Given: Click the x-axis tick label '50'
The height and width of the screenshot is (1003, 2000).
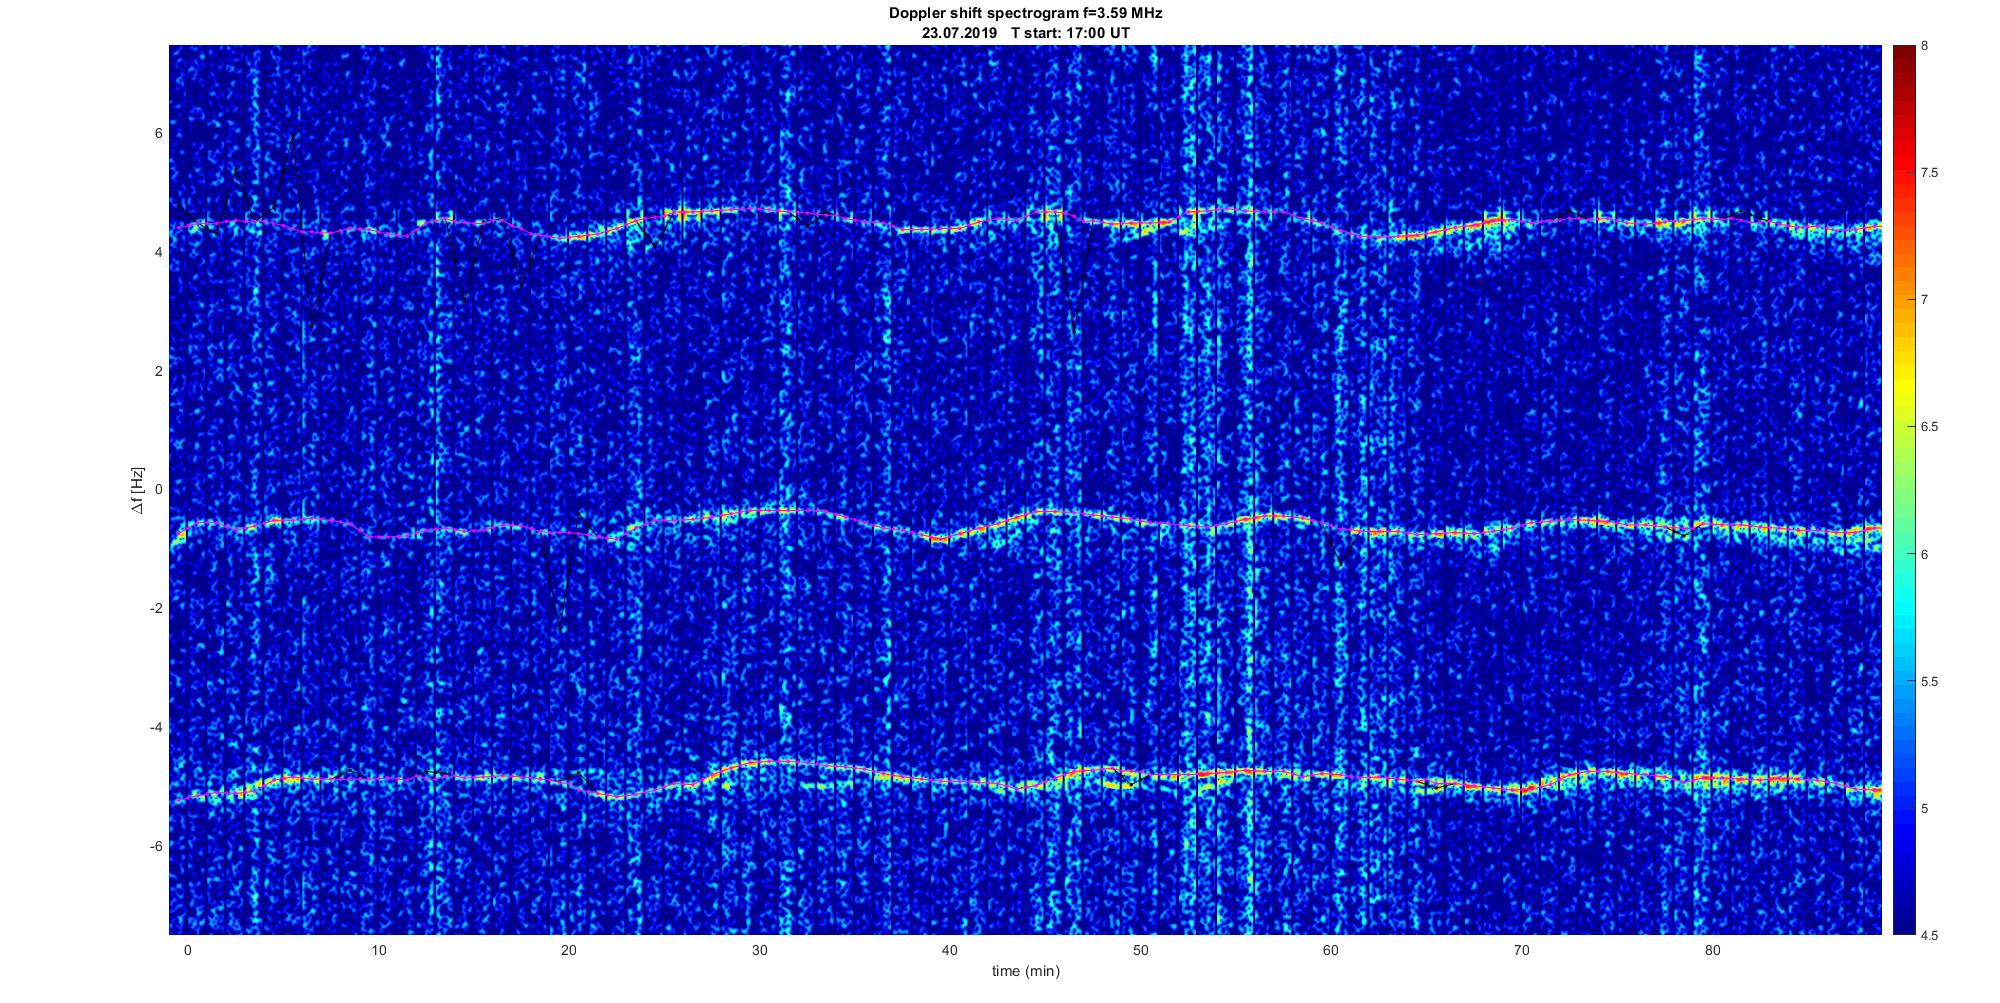Looking at the screenshot, I should 1140,951.
